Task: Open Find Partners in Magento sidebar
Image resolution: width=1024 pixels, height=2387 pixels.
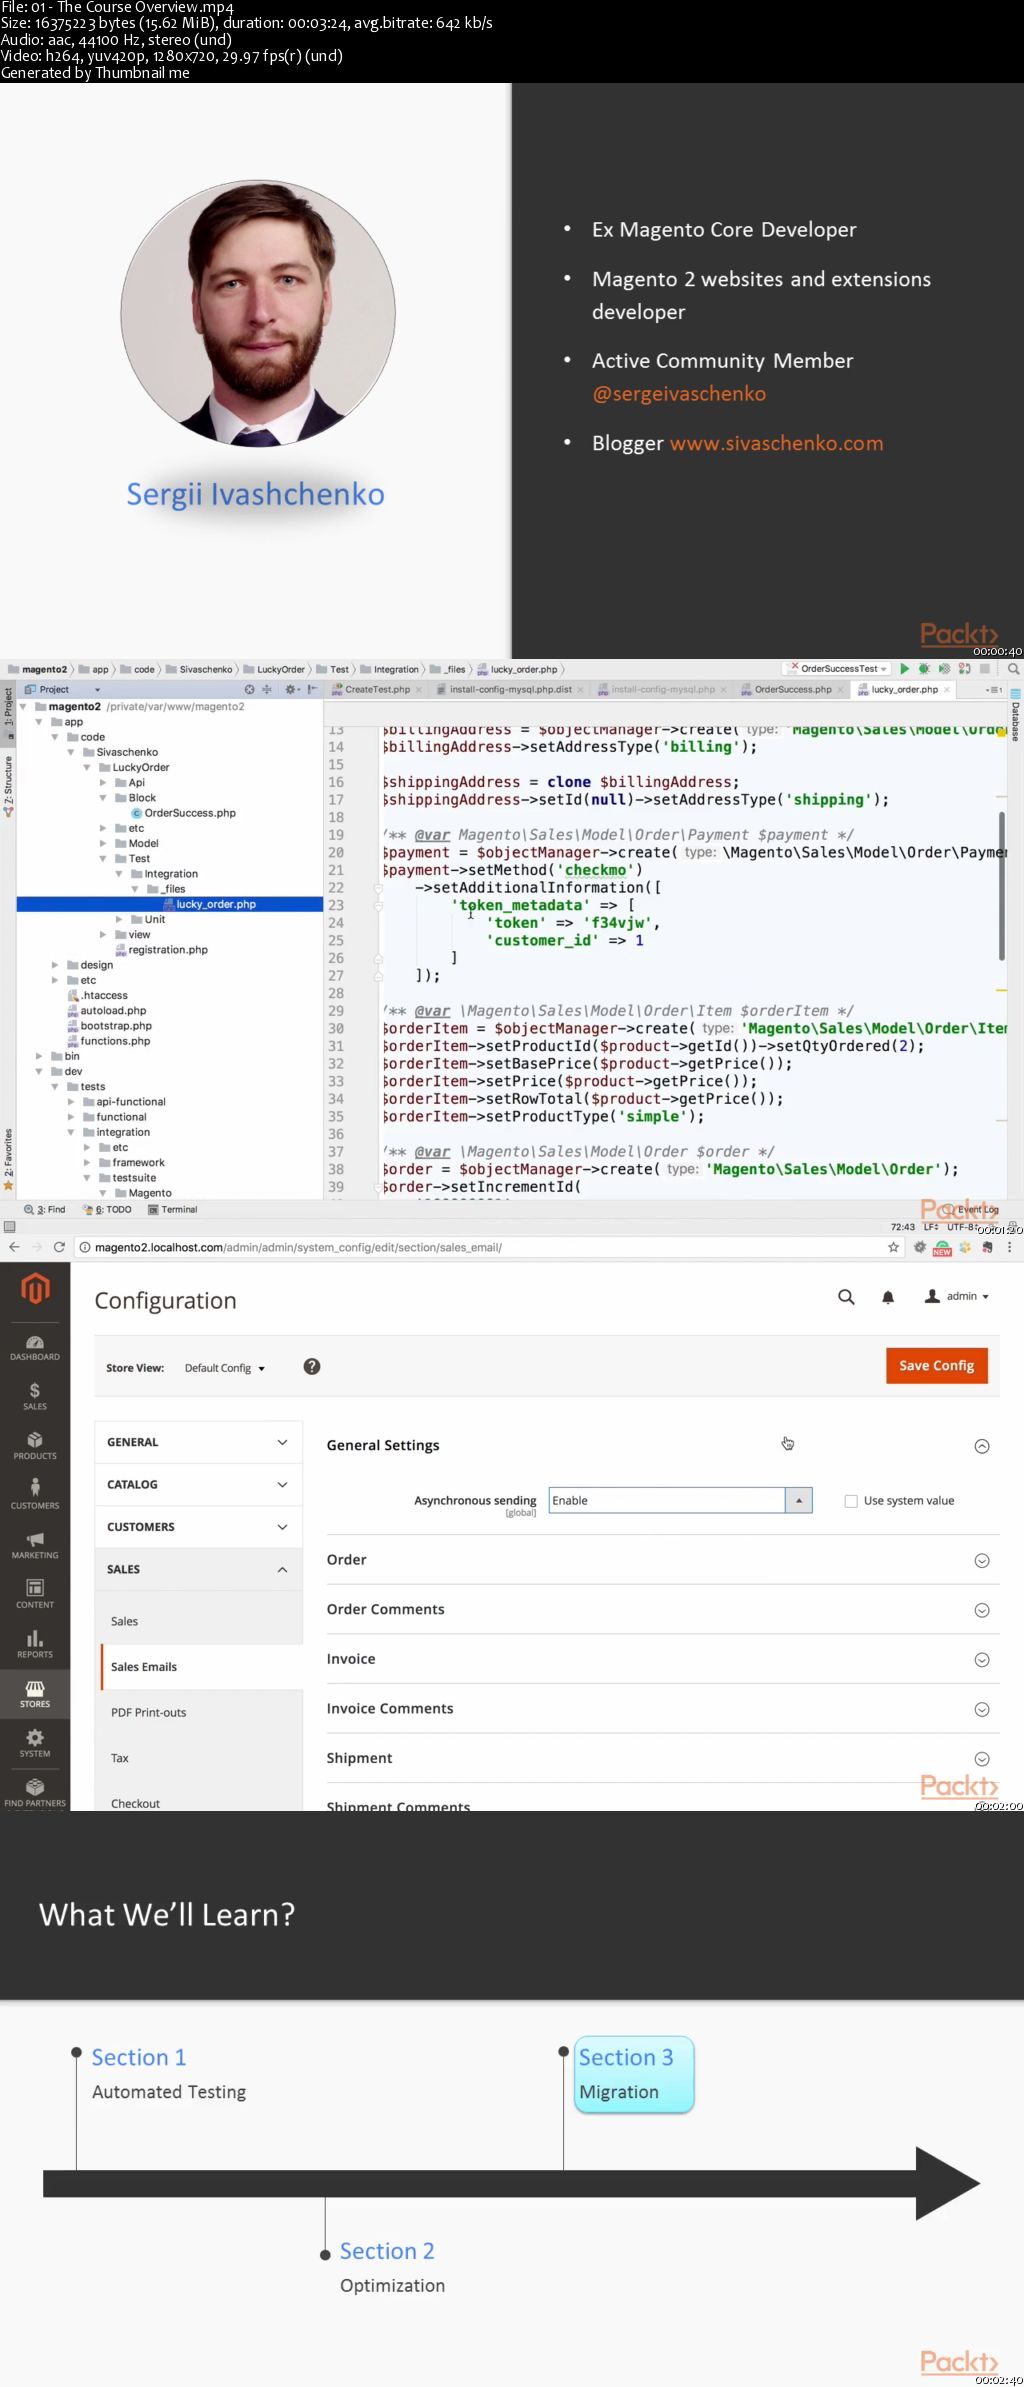Action: point(35,1793)
